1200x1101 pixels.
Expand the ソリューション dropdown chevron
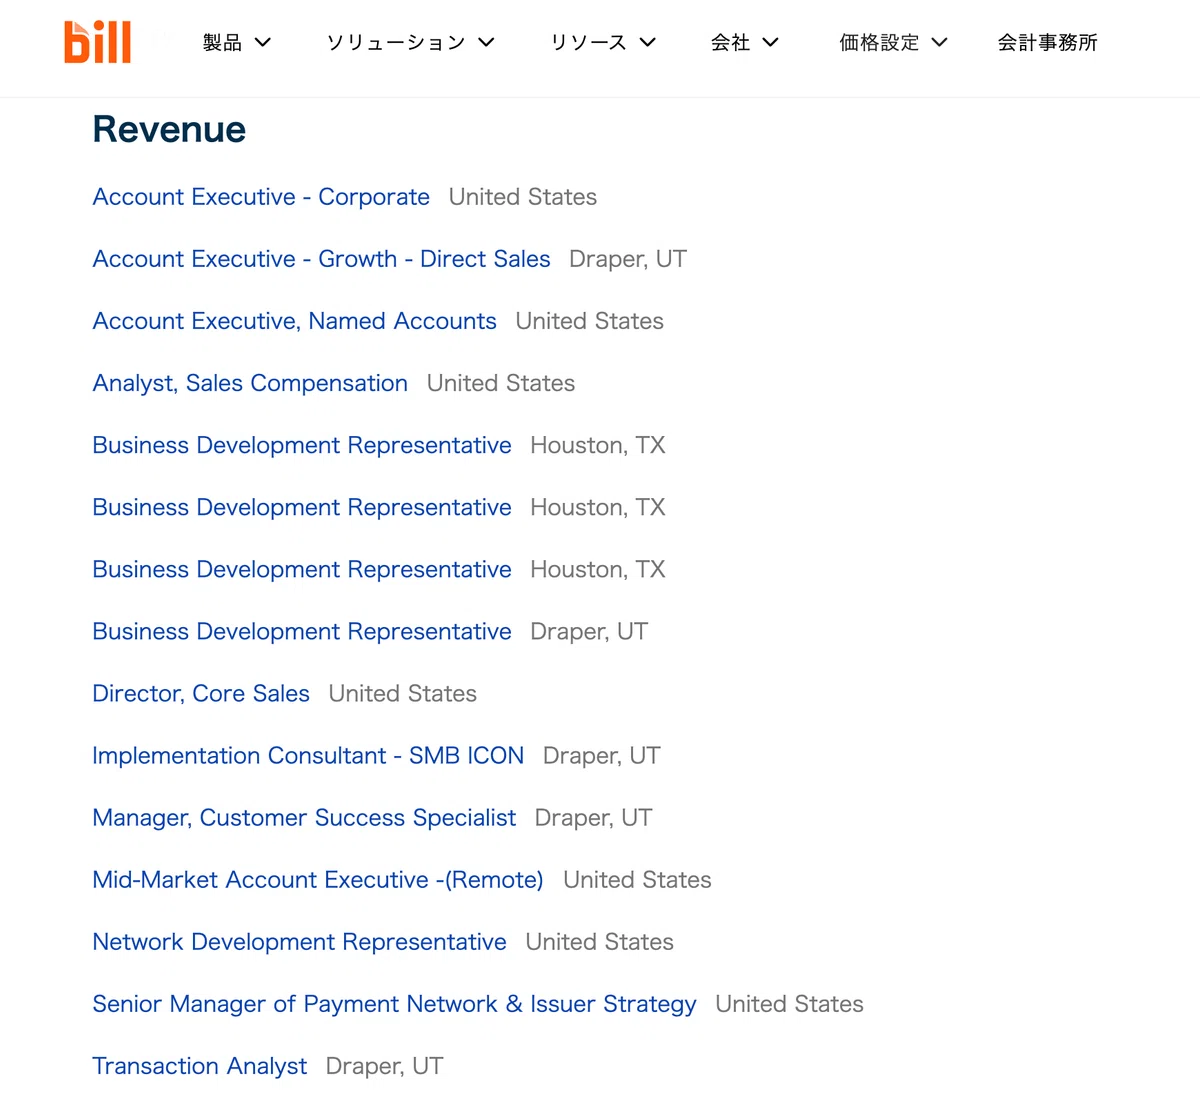486,42
